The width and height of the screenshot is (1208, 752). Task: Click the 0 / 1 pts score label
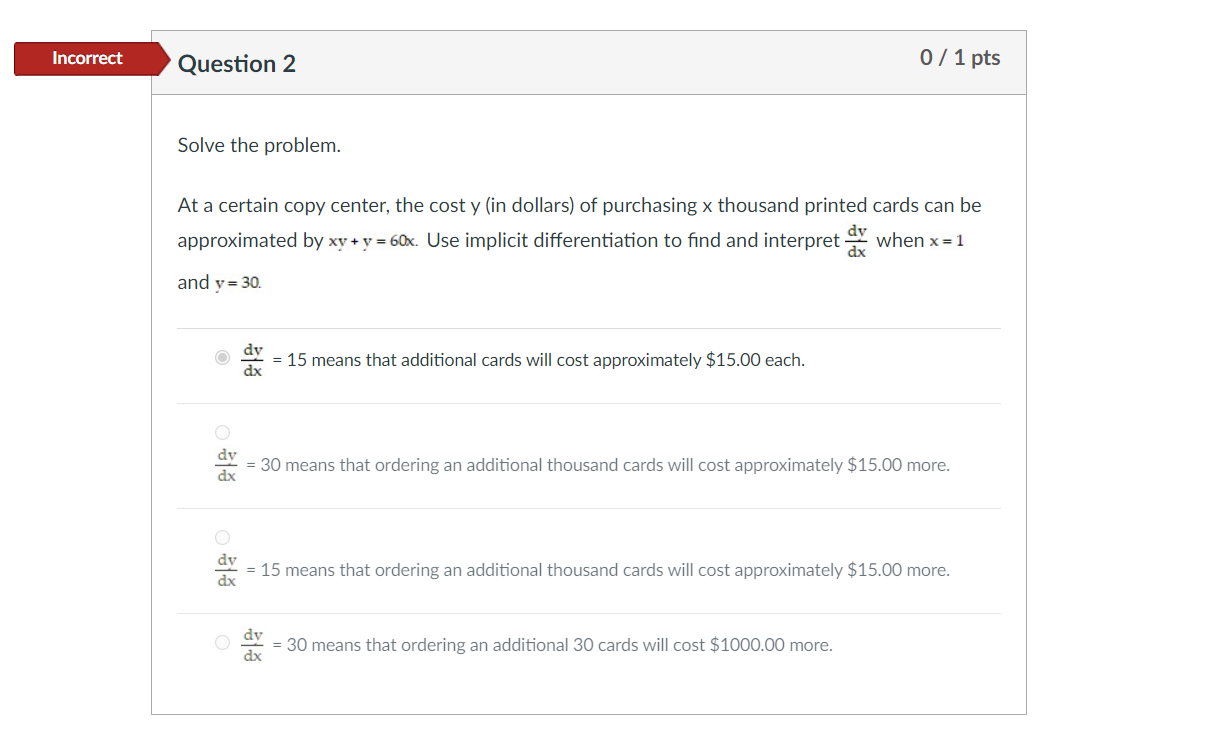coord(960,57)
